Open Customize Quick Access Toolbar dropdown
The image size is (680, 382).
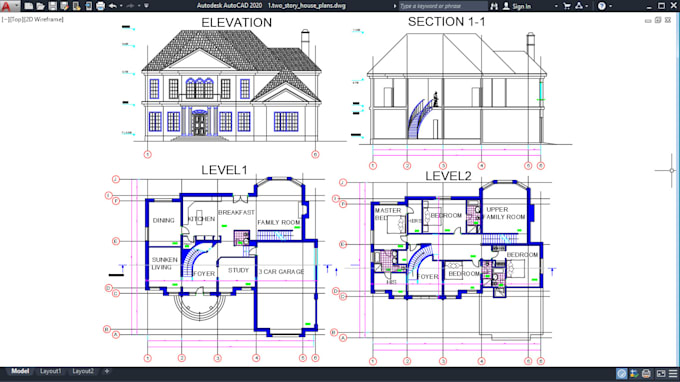point(147,6)
